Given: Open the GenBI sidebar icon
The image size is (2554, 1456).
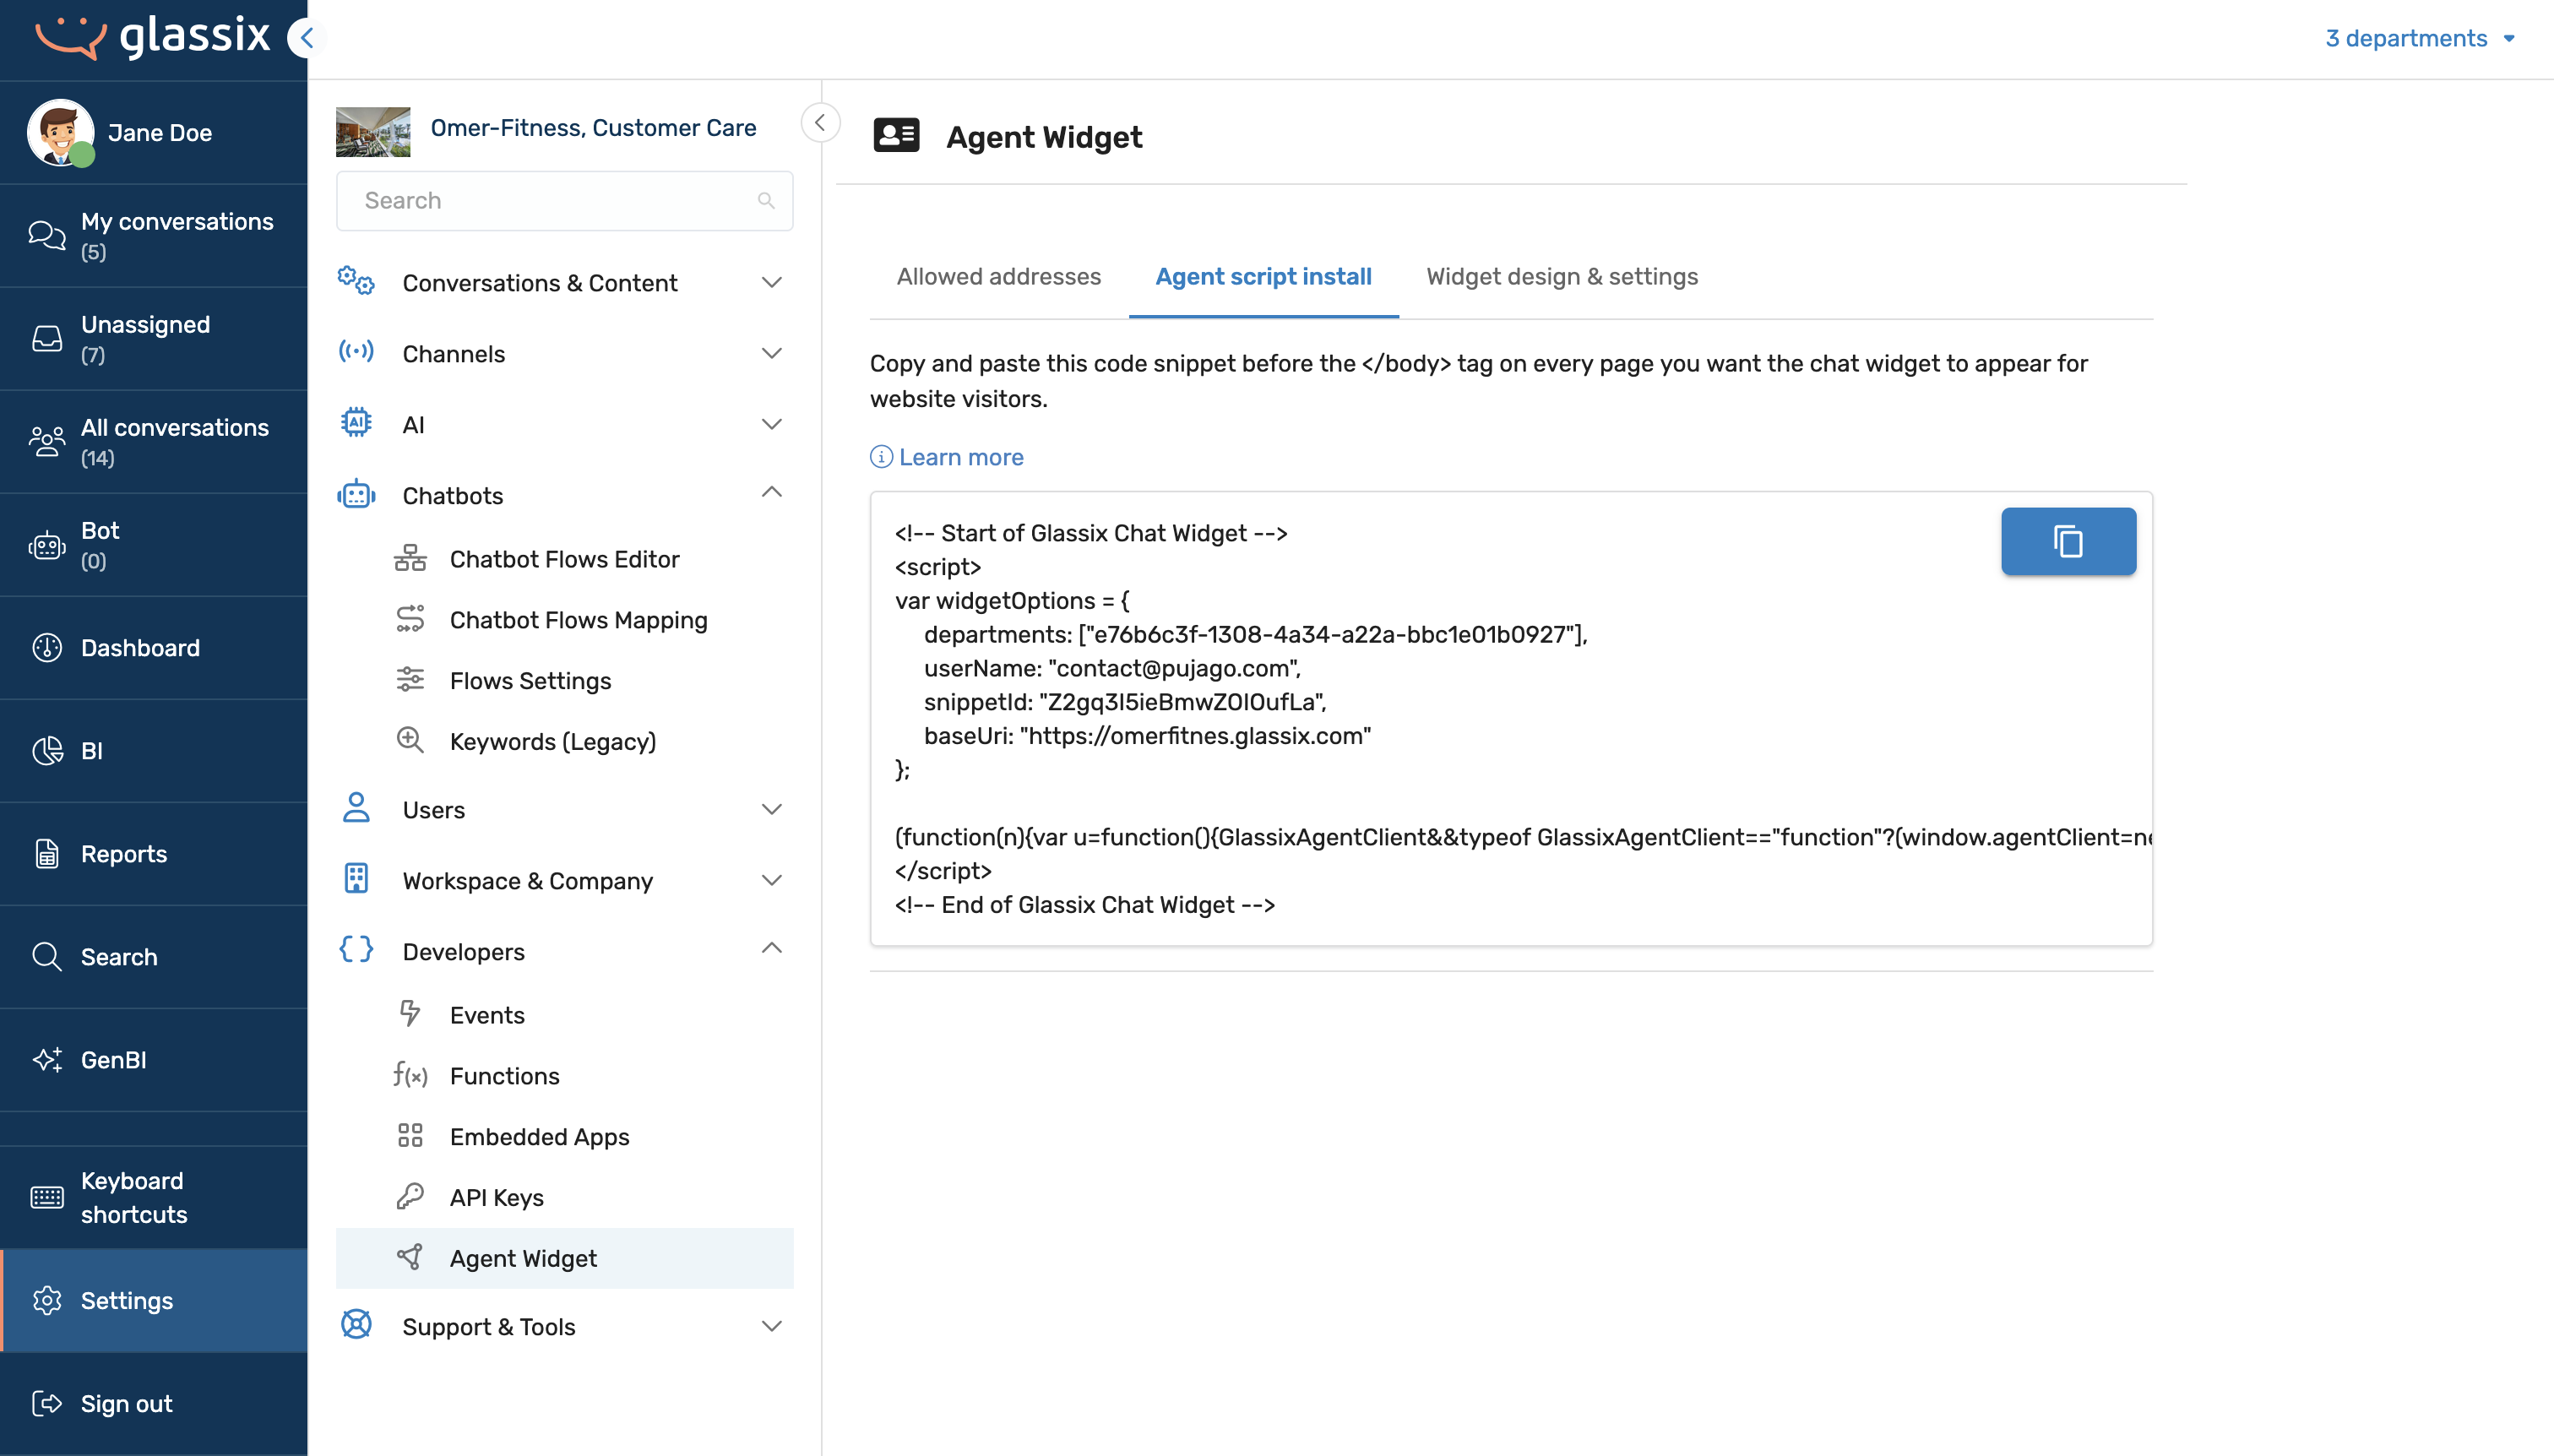Looking at the screenshot, I should point(47,1060).
